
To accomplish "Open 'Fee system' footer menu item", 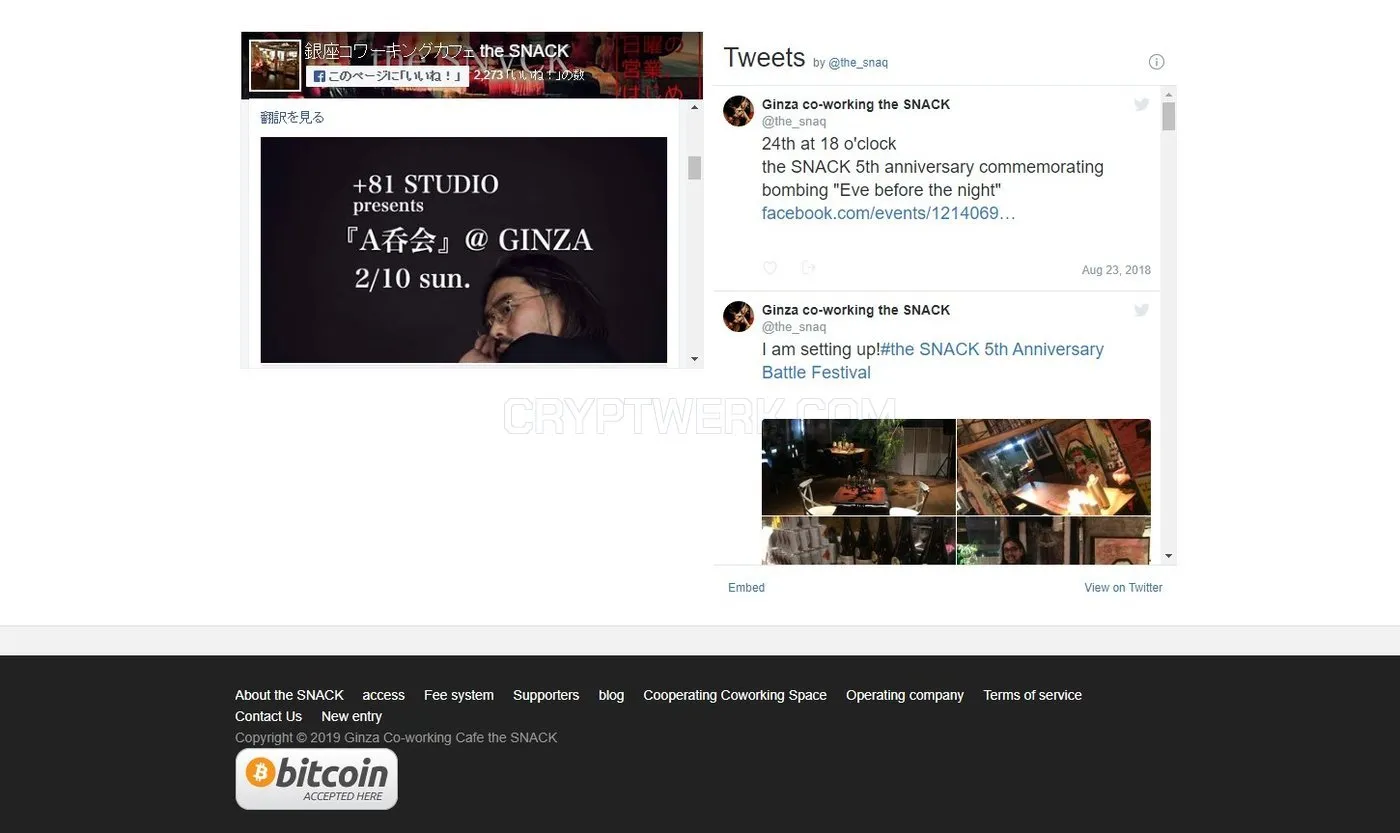I will click(459, 695).
